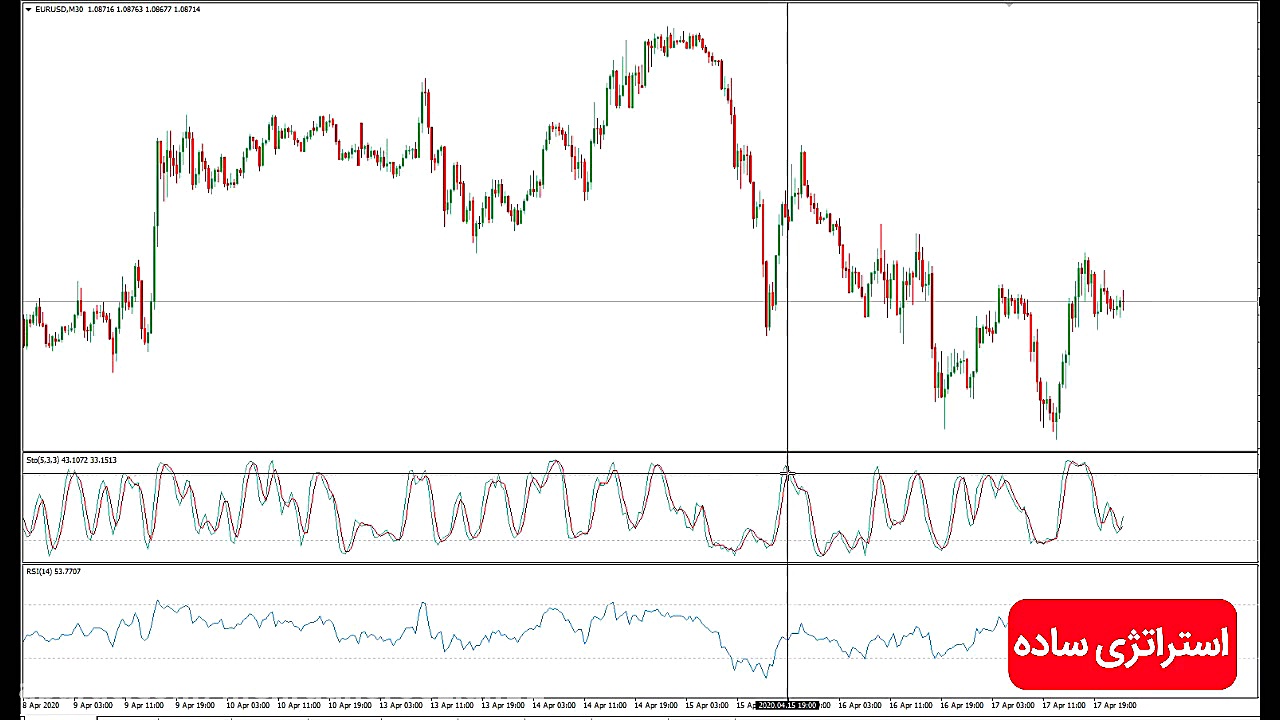The width and height of the screenshot is (1280, 720).
Task: Click the 10 Apr 11:00 time axis label
Action: 298,705
